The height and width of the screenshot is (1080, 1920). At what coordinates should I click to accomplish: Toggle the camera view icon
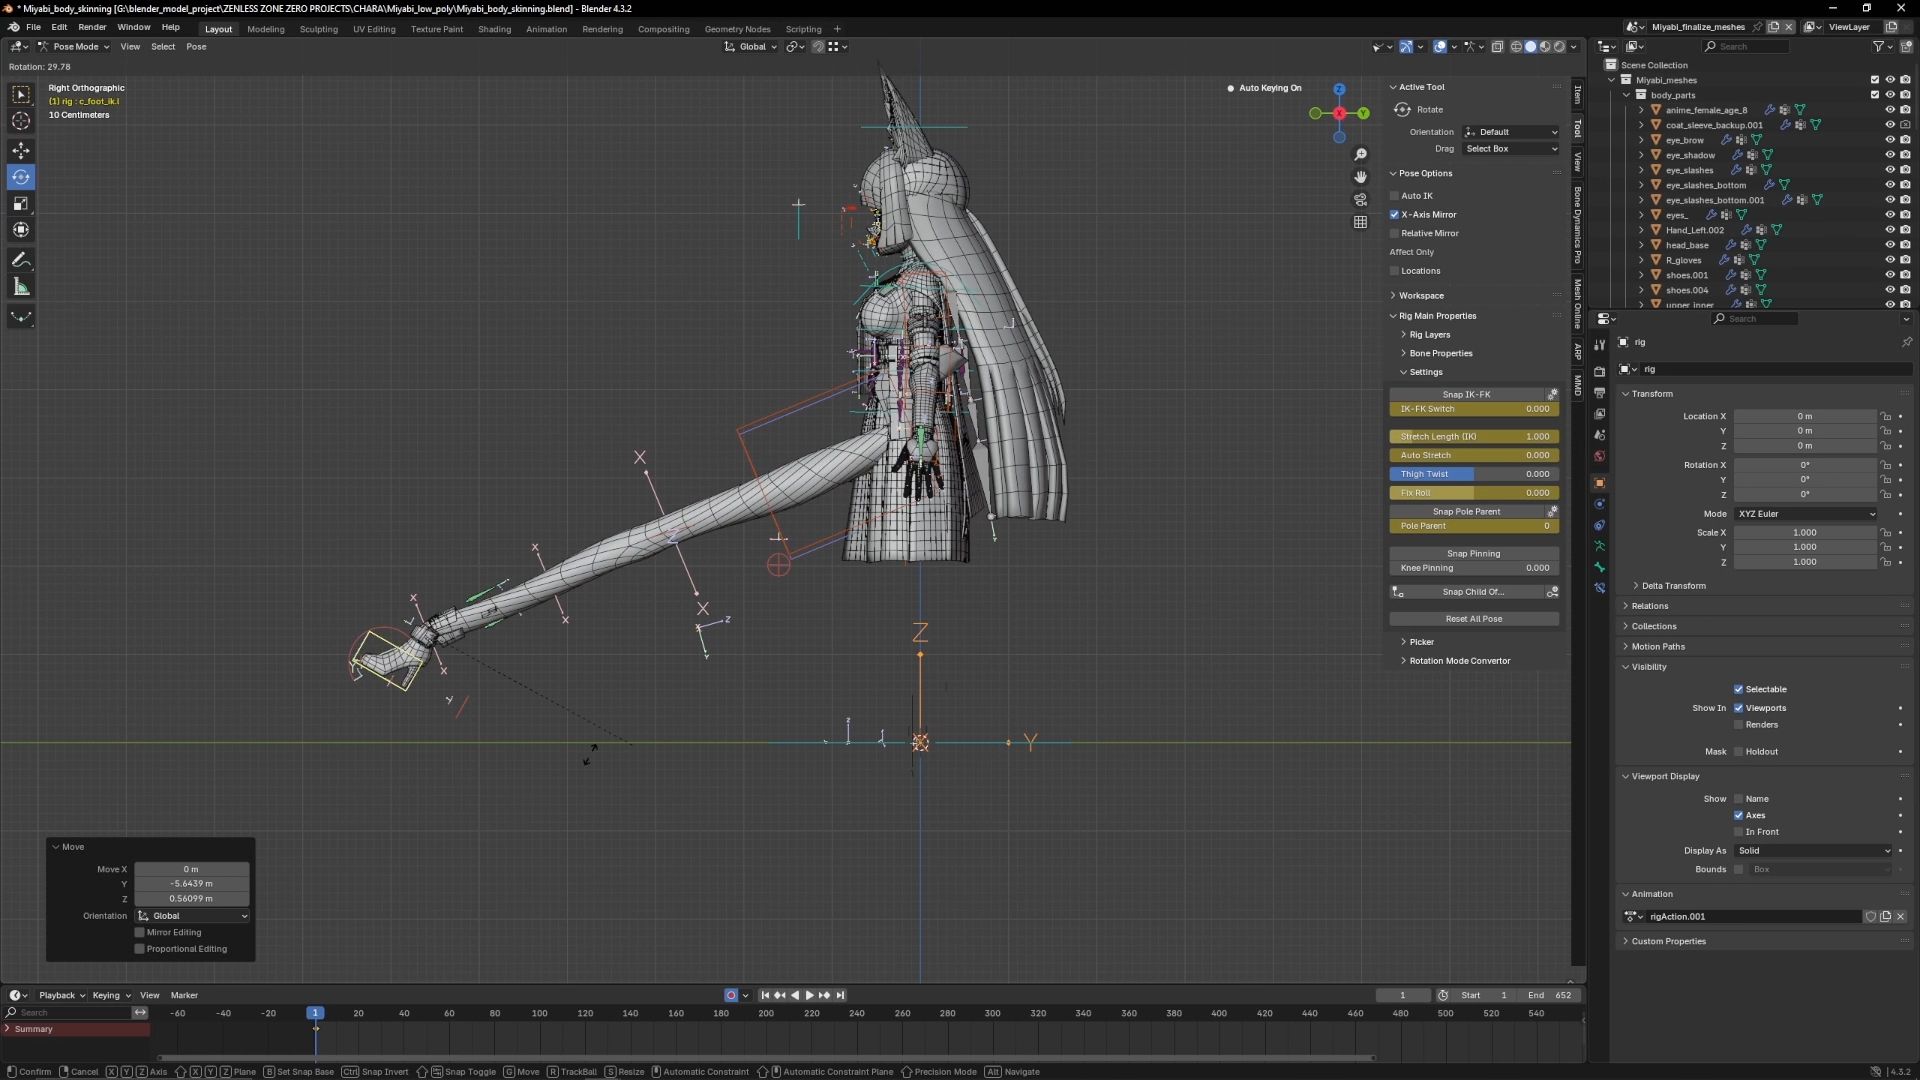[1360, 200]
